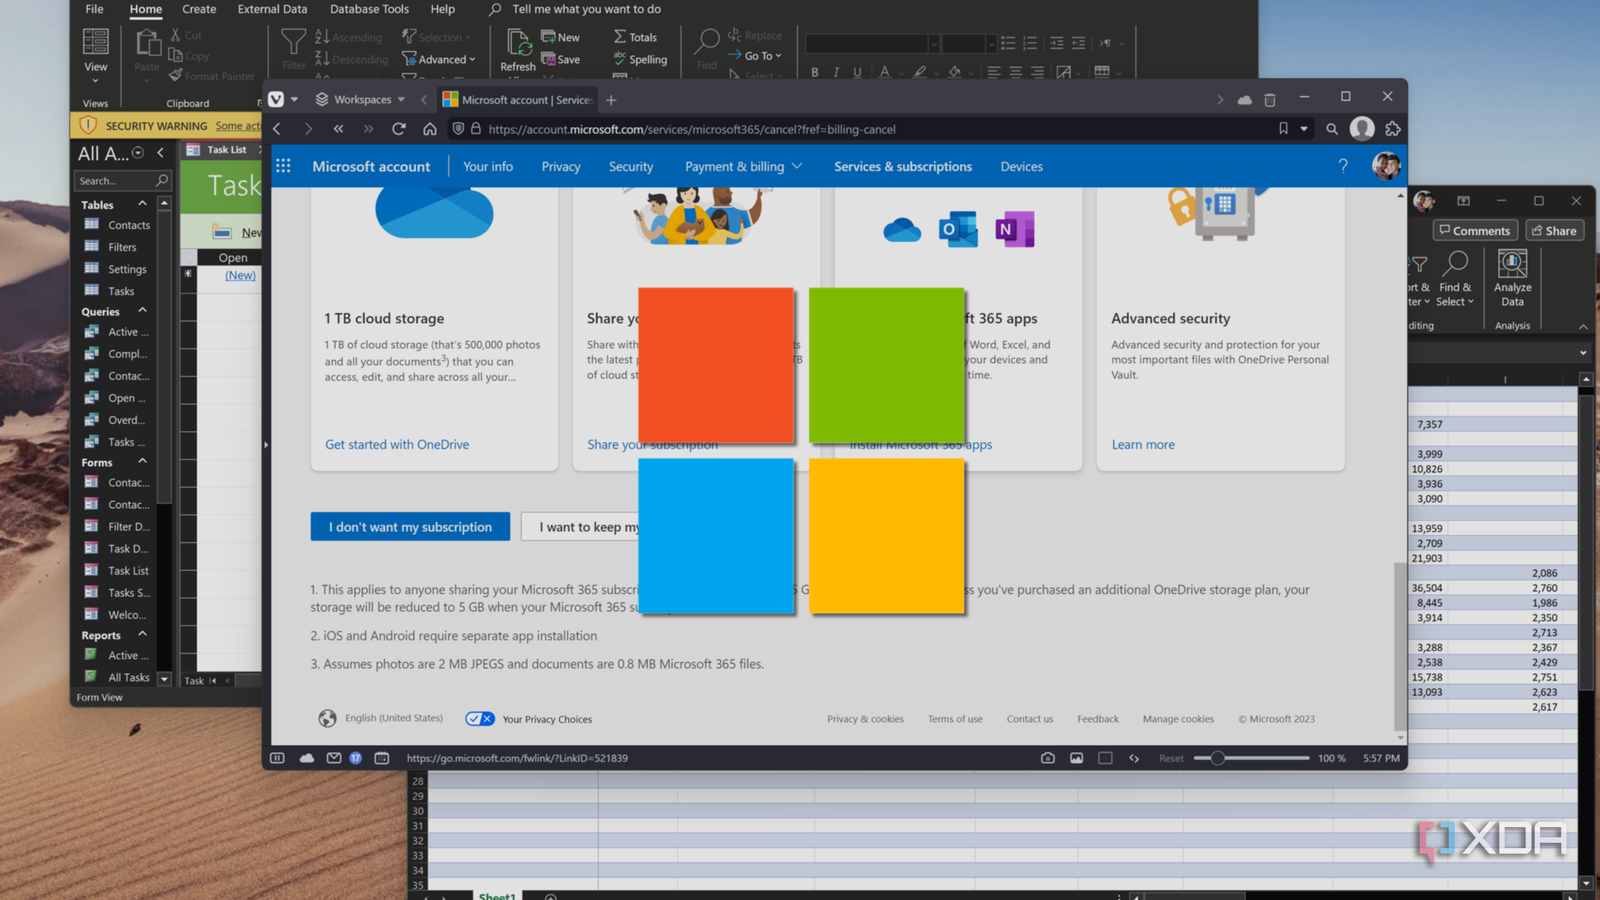Click the Access navigation Search box
Screen dimensions: 1600x900
point(122,181)
